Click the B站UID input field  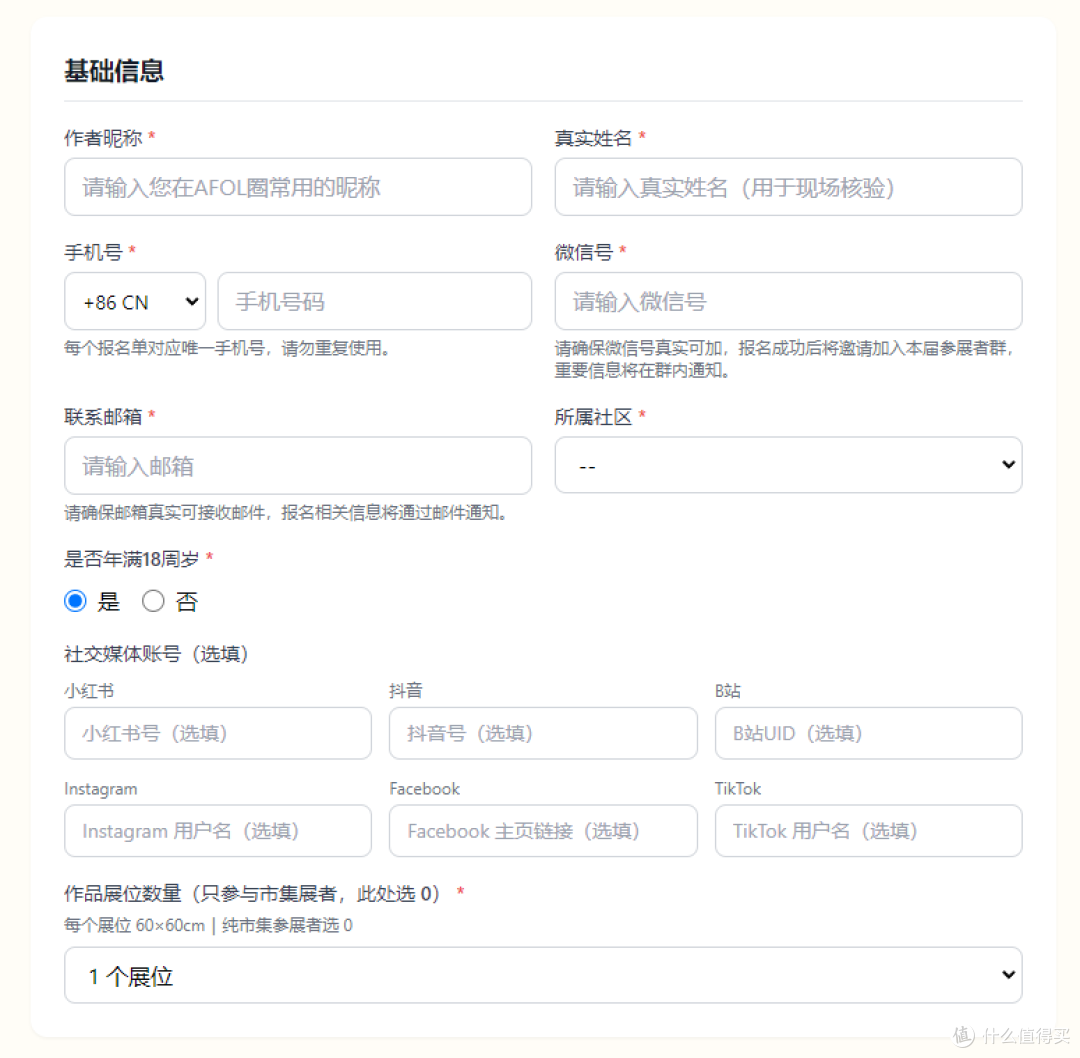[x=868, y=733]
